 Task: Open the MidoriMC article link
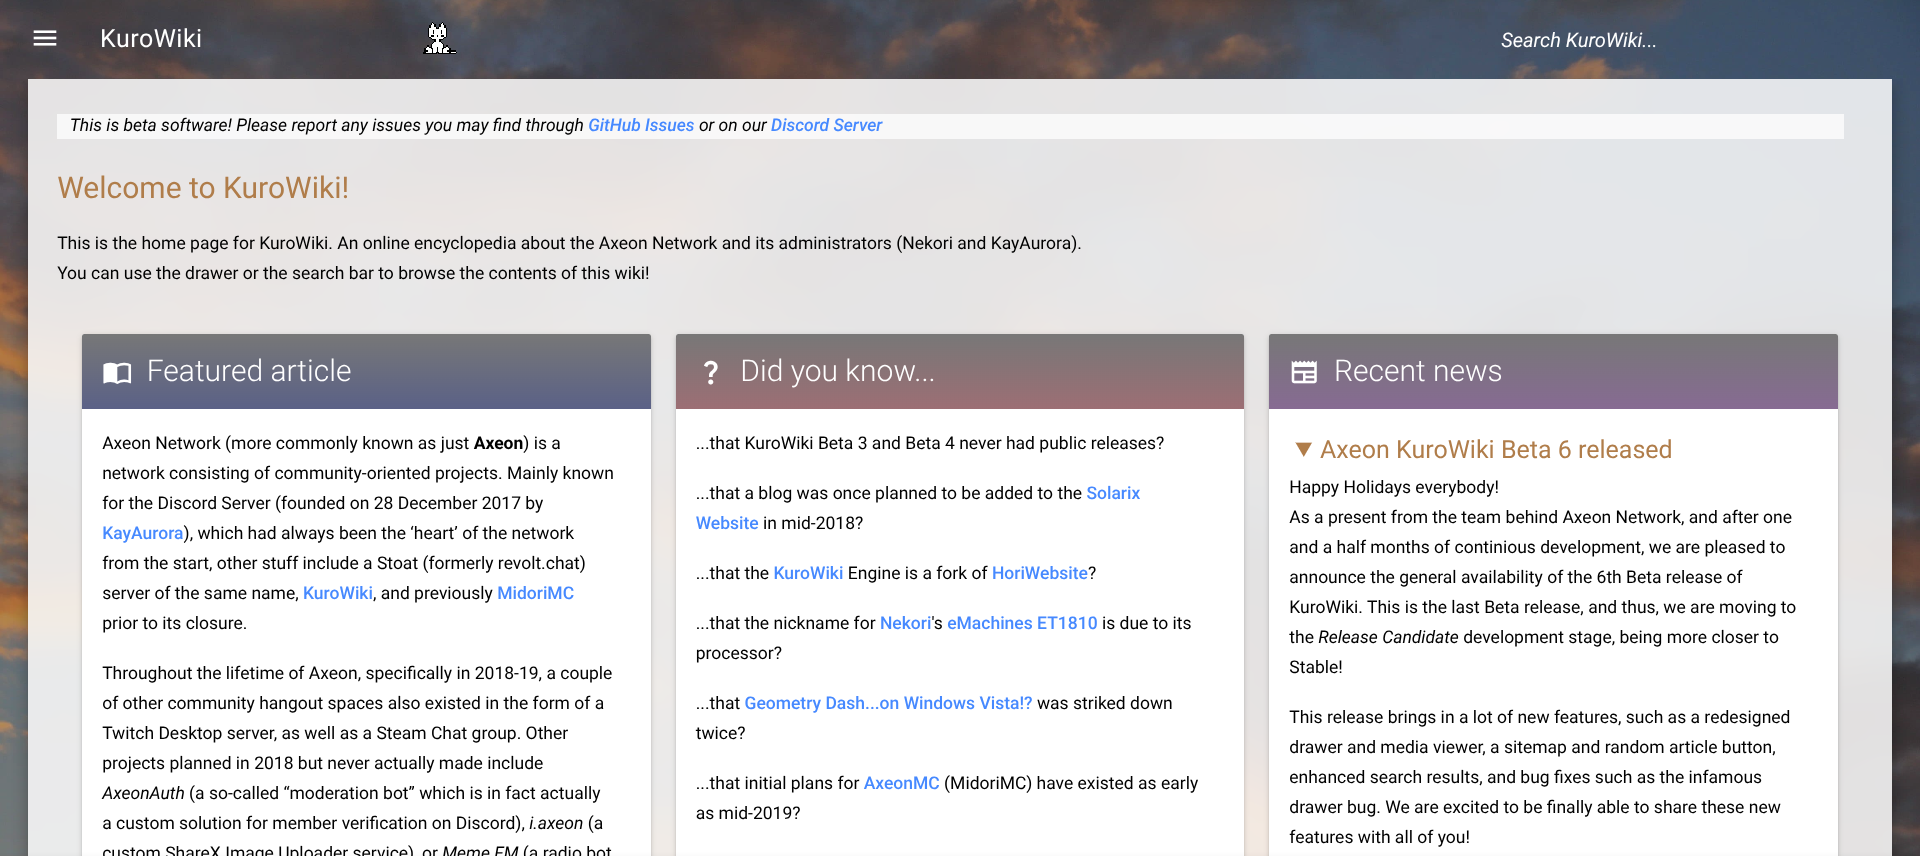536,593
